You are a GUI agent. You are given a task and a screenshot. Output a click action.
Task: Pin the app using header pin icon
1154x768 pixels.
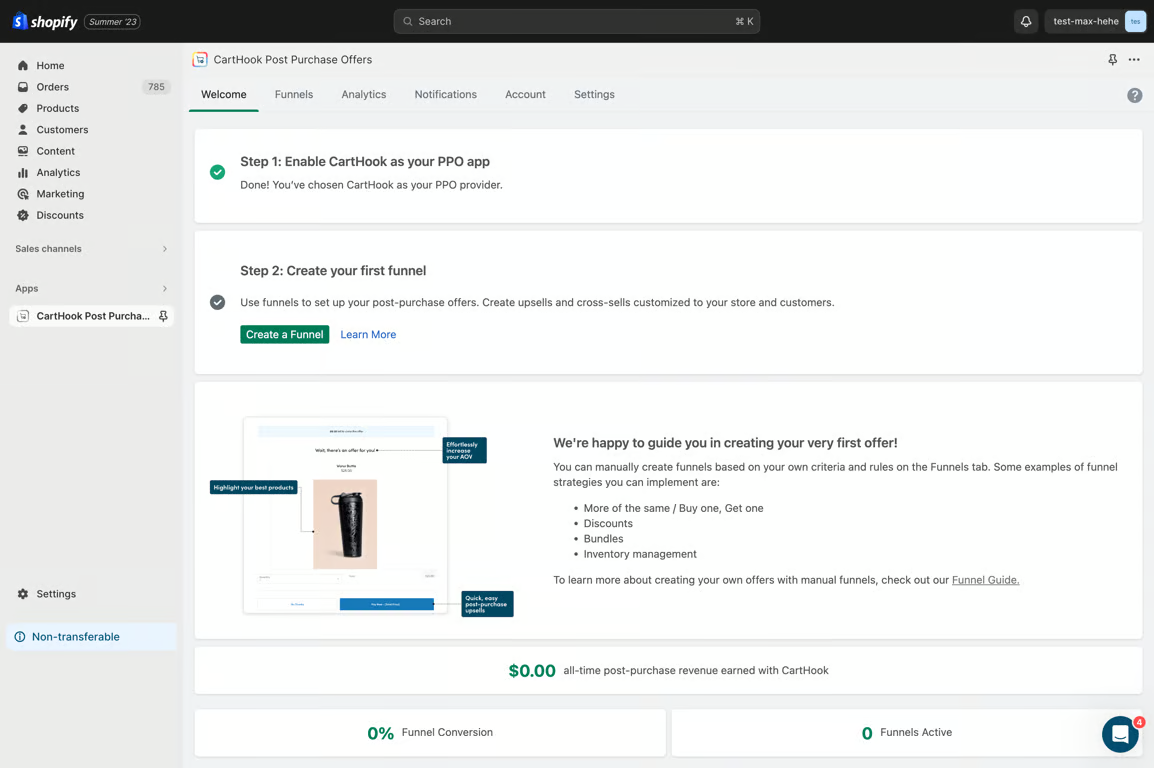coord(1112,60)
